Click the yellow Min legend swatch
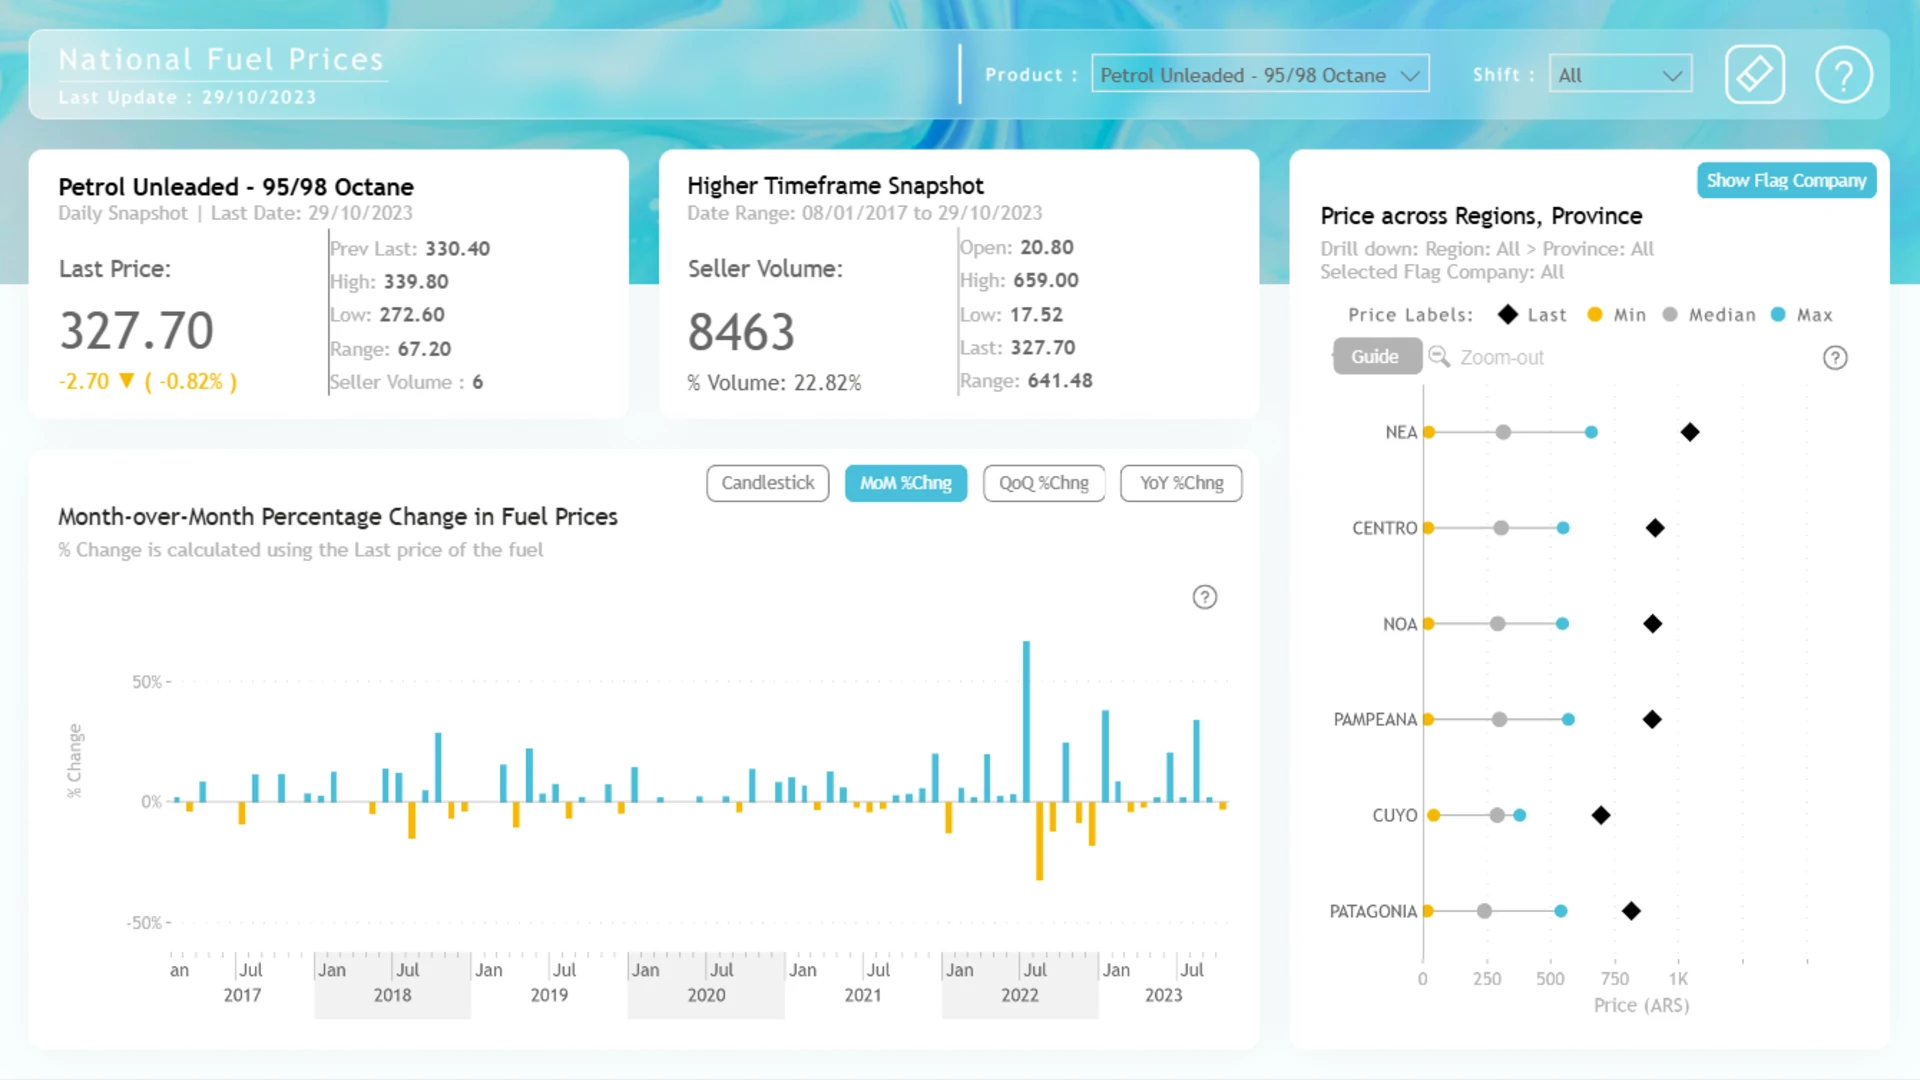Screen dimensions: 1920x1080 tap(1595, 315)
